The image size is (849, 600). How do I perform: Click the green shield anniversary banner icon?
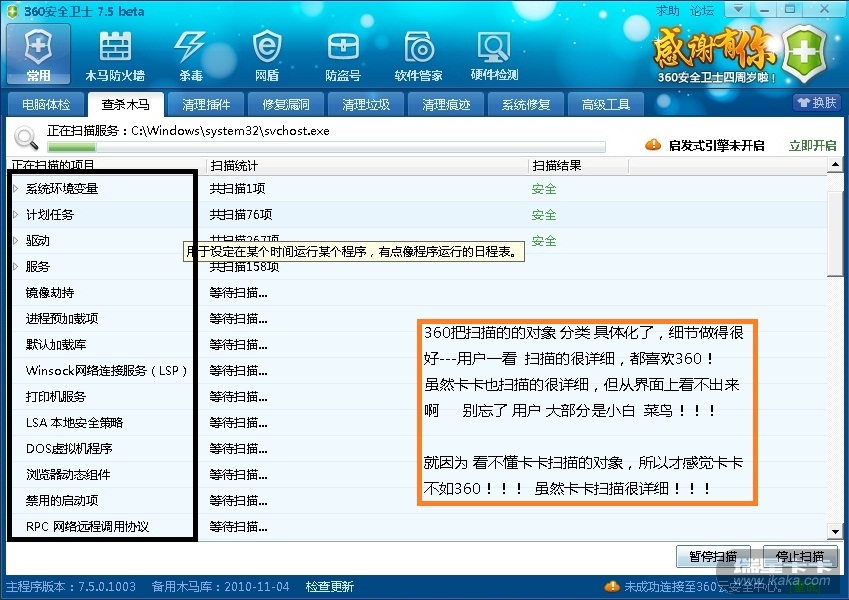tap(806, 53)
